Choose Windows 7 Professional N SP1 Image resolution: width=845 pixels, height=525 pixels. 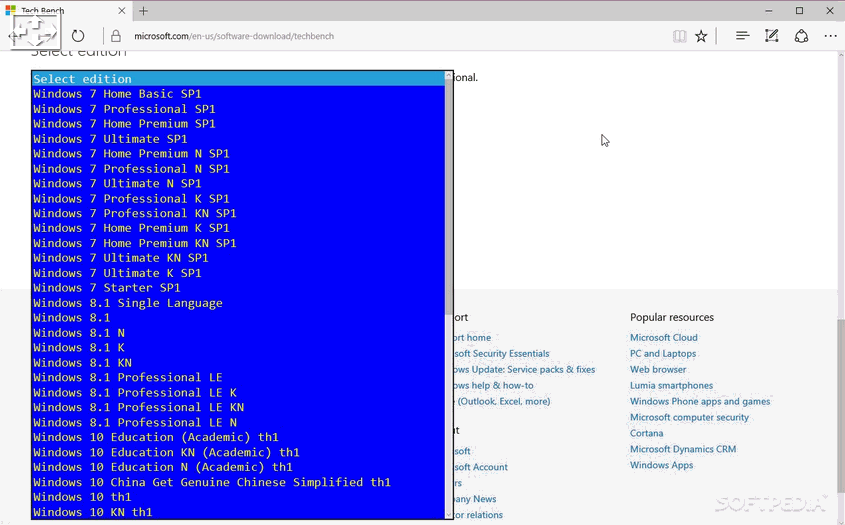click(238, 169)
